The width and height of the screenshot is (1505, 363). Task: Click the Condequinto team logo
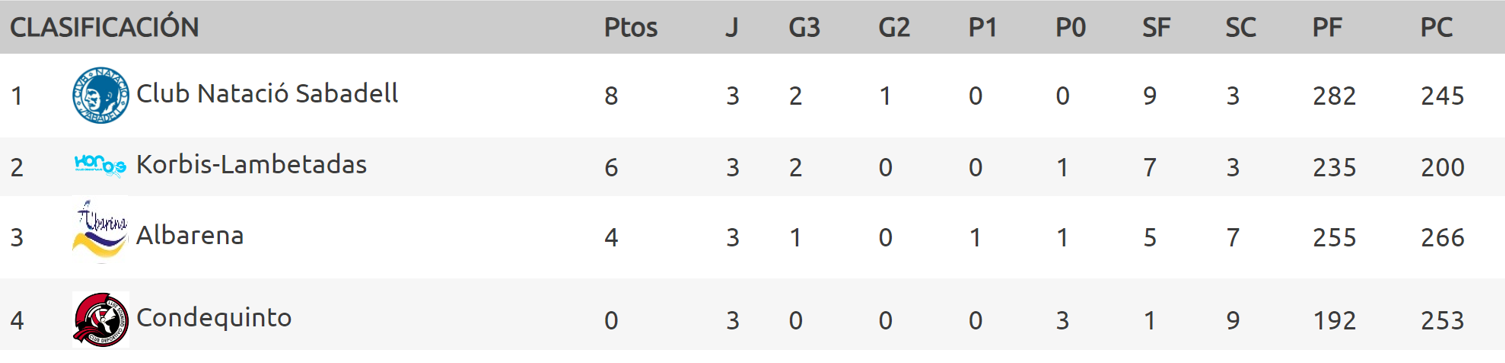[101, 319]
